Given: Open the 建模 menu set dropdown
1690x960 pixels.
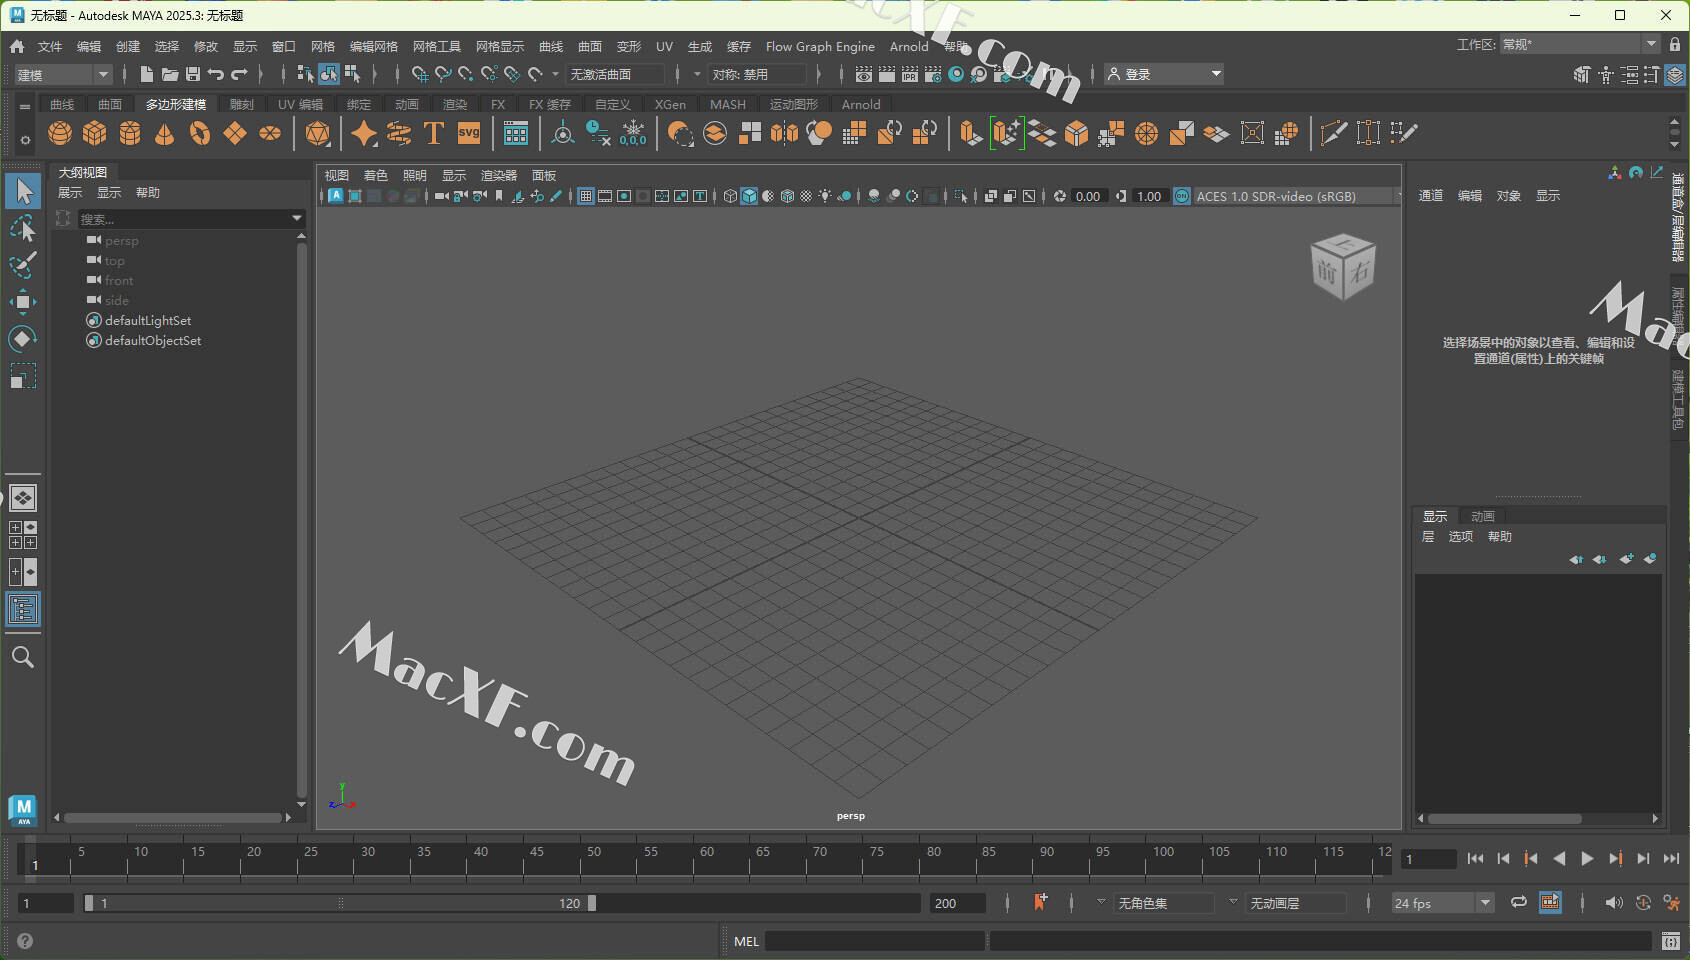Looking at the screenshot, I should tap(63, 74).
